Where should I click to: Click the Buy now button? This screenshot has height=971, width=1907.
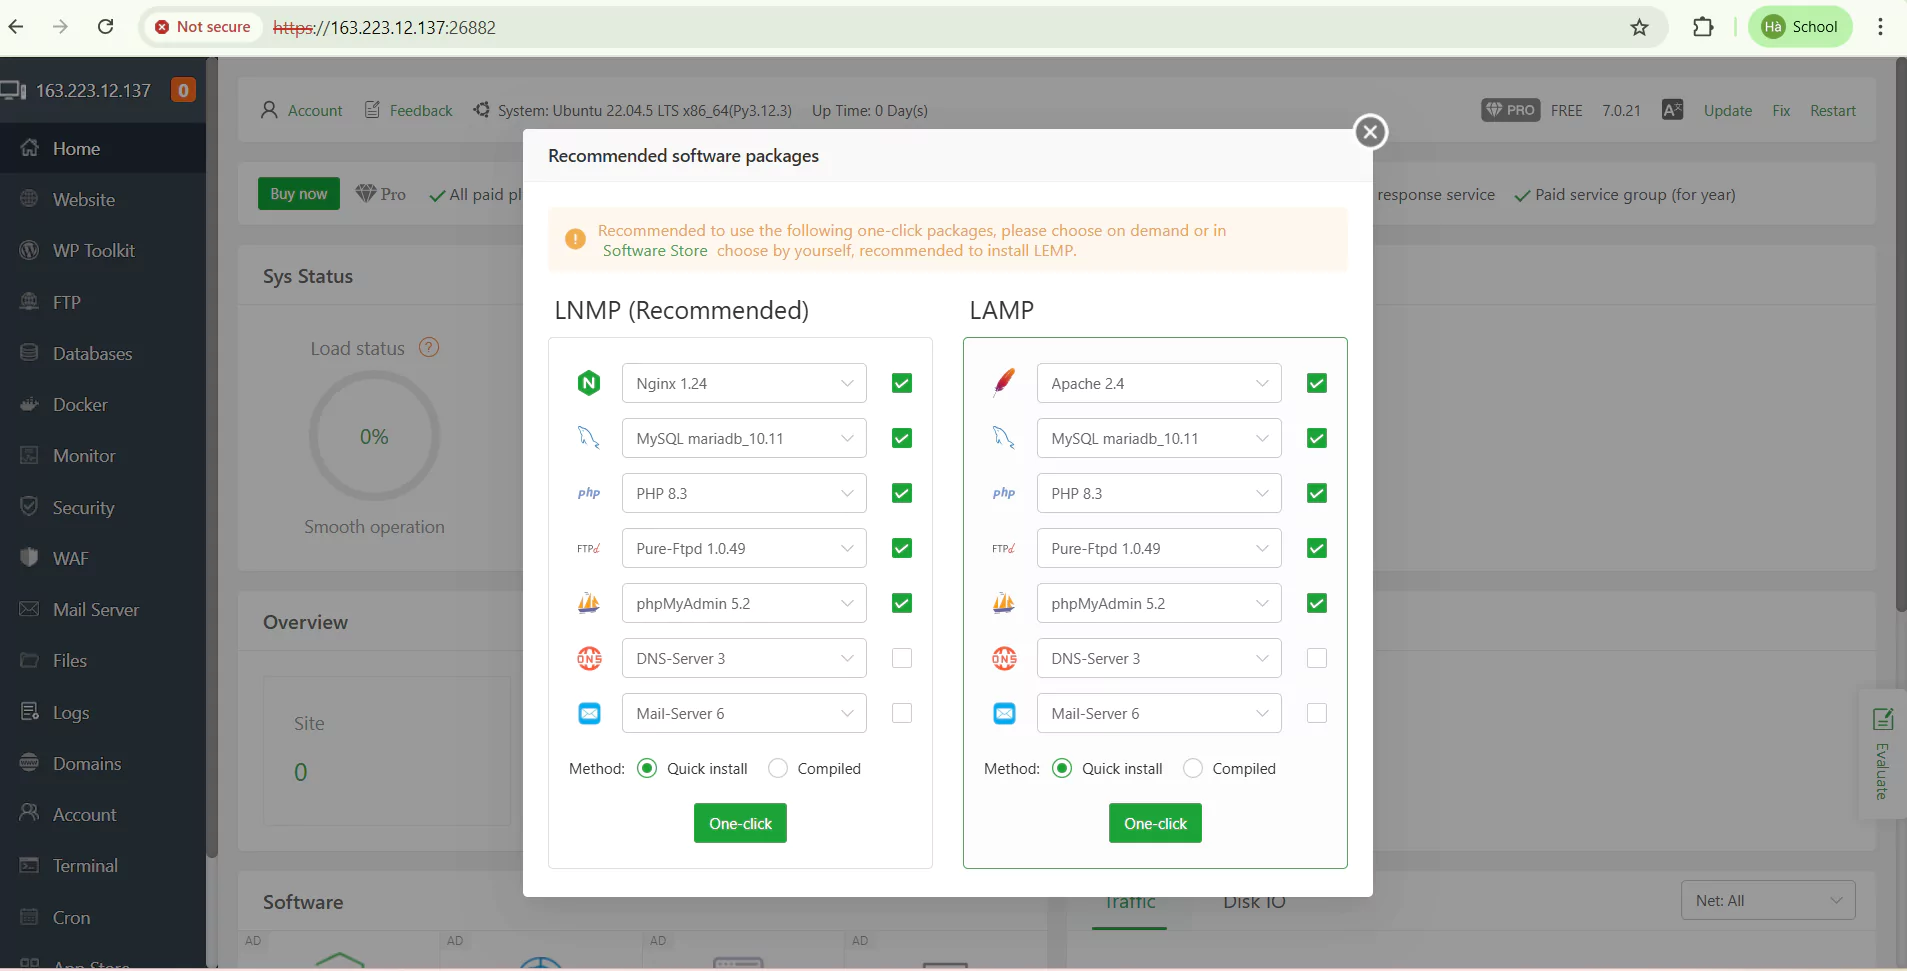[x=298, y=194]
